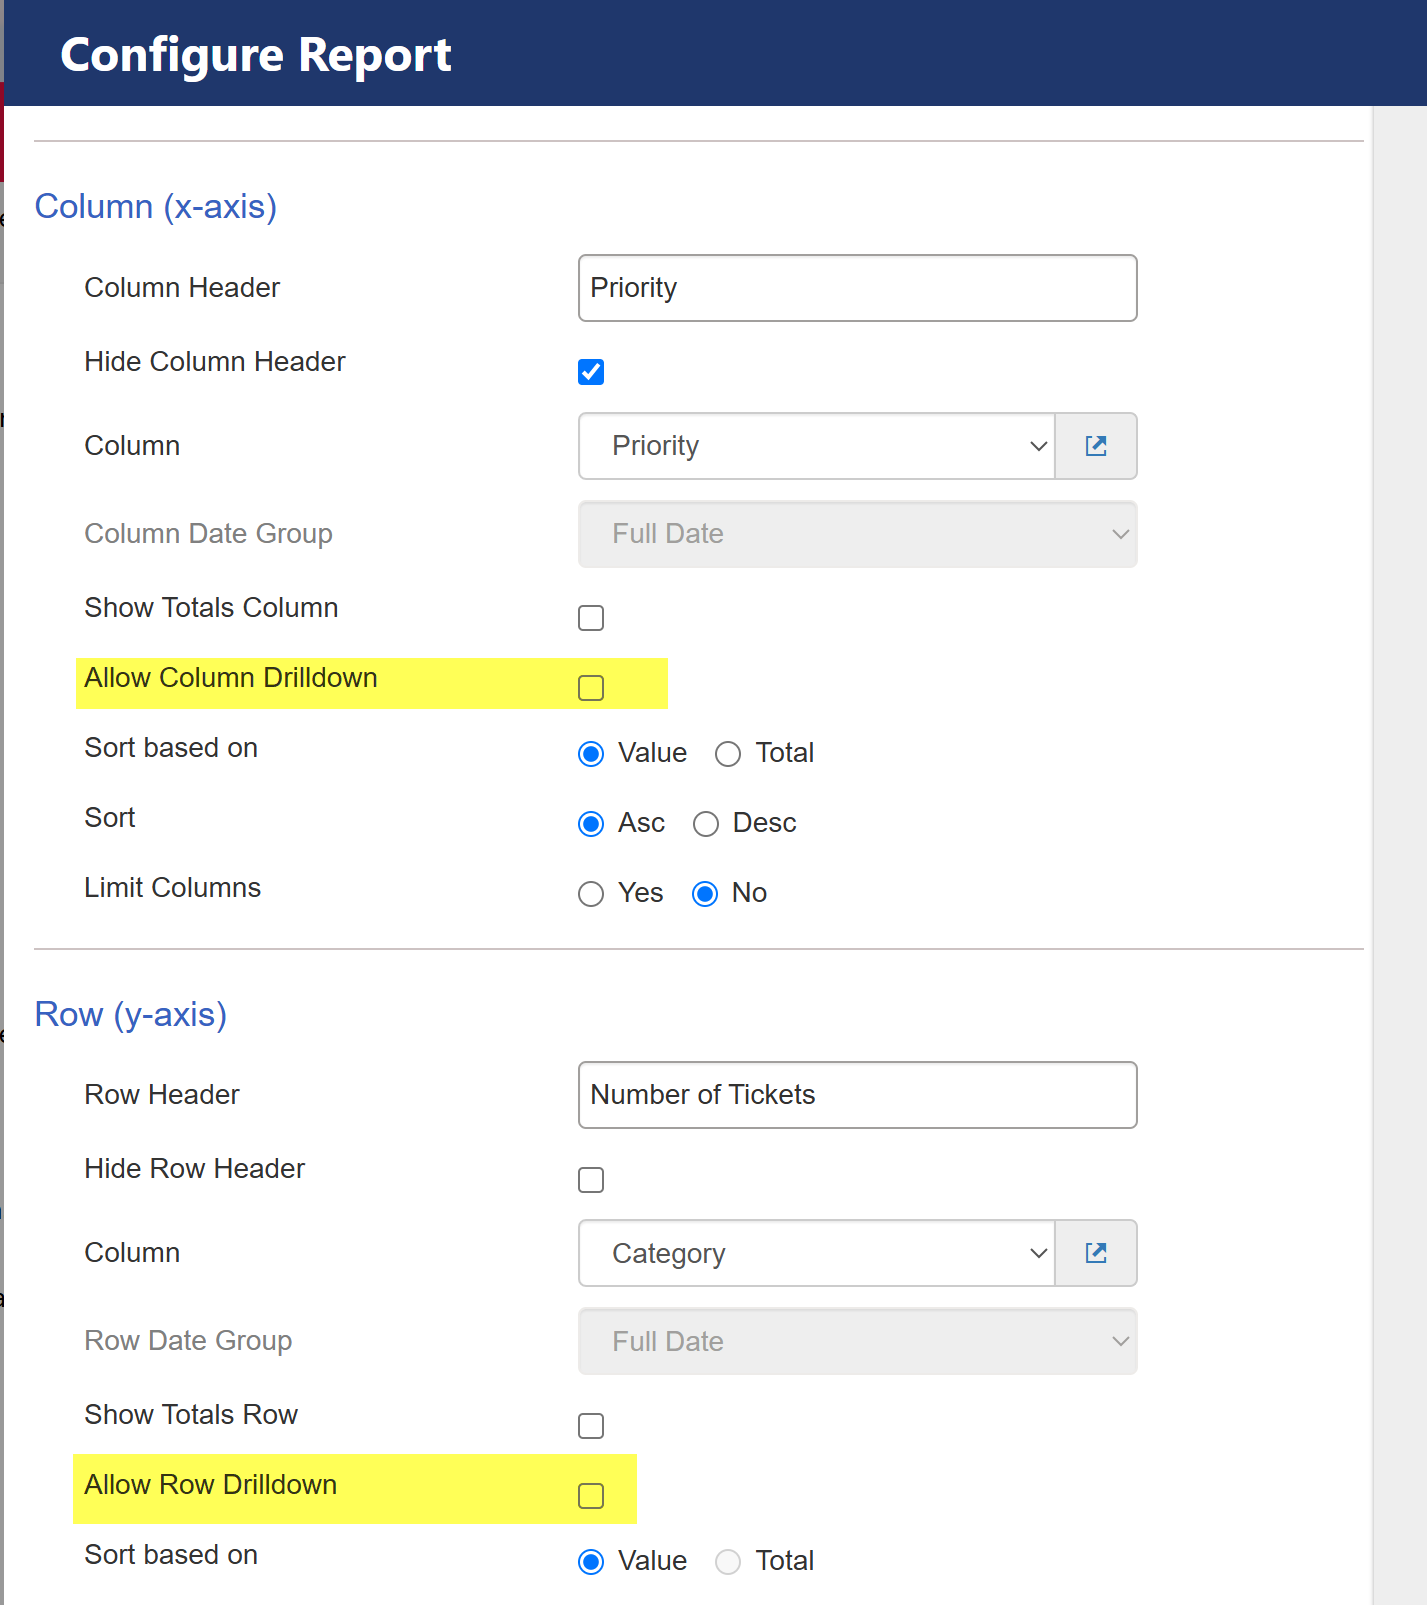
Task: Check the Hide Row Header checkbox
Action: (x=591, y=1180)
